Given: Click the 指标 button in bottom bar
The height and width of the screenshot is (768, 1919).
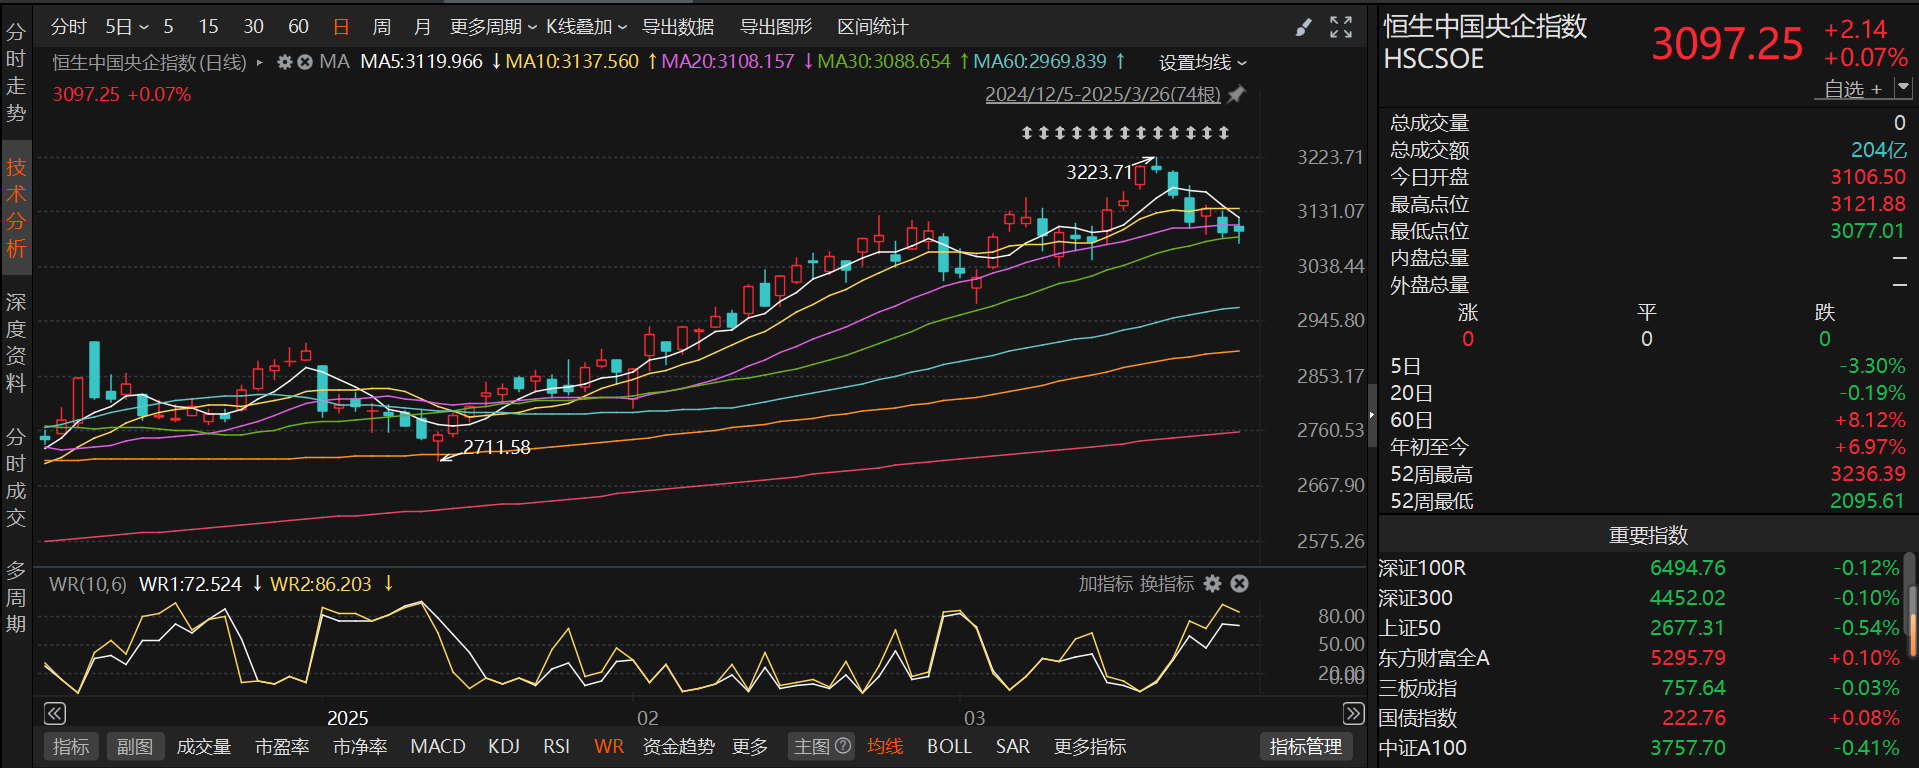Looking at the screenshot, I should (x=71, y=746).
